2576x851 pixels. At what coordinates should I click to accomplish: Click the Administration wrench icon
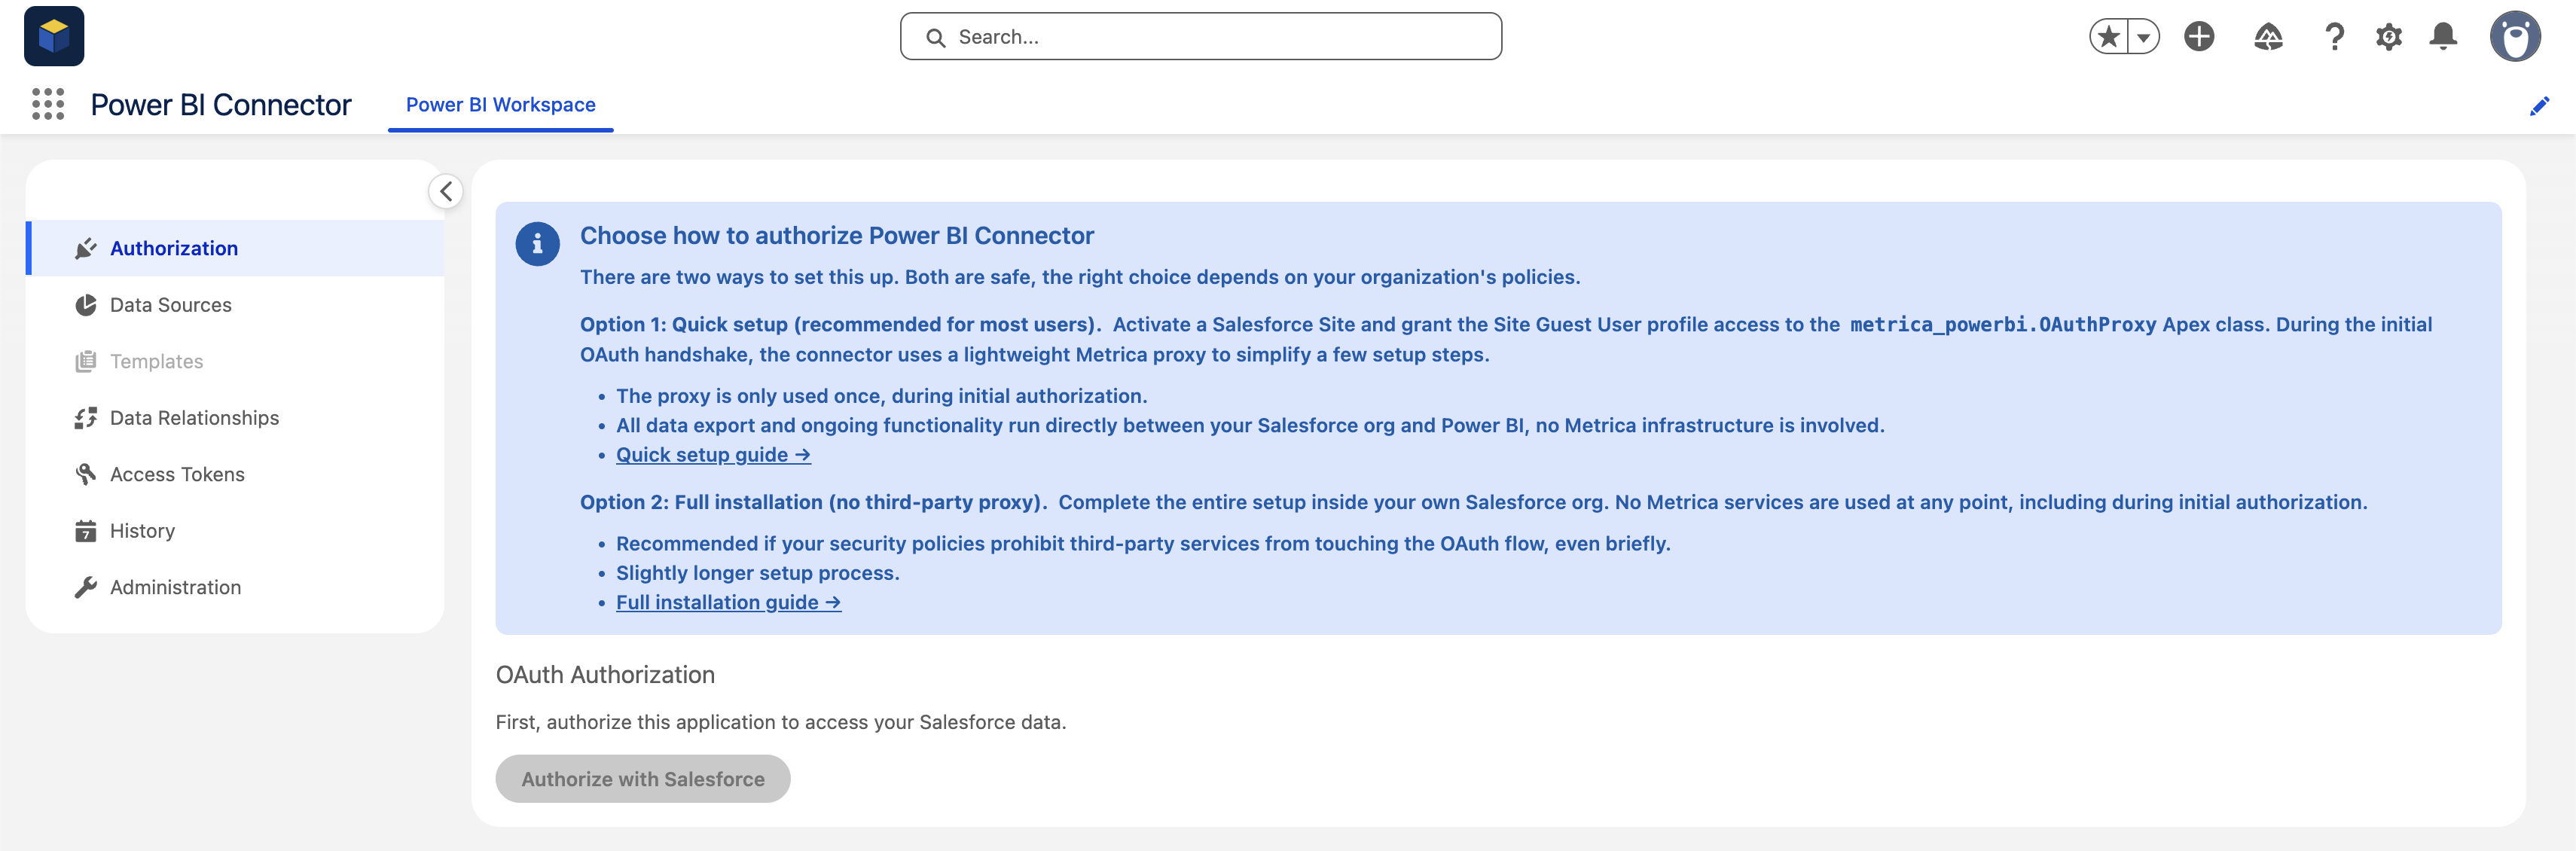click(x=86, y=587)
